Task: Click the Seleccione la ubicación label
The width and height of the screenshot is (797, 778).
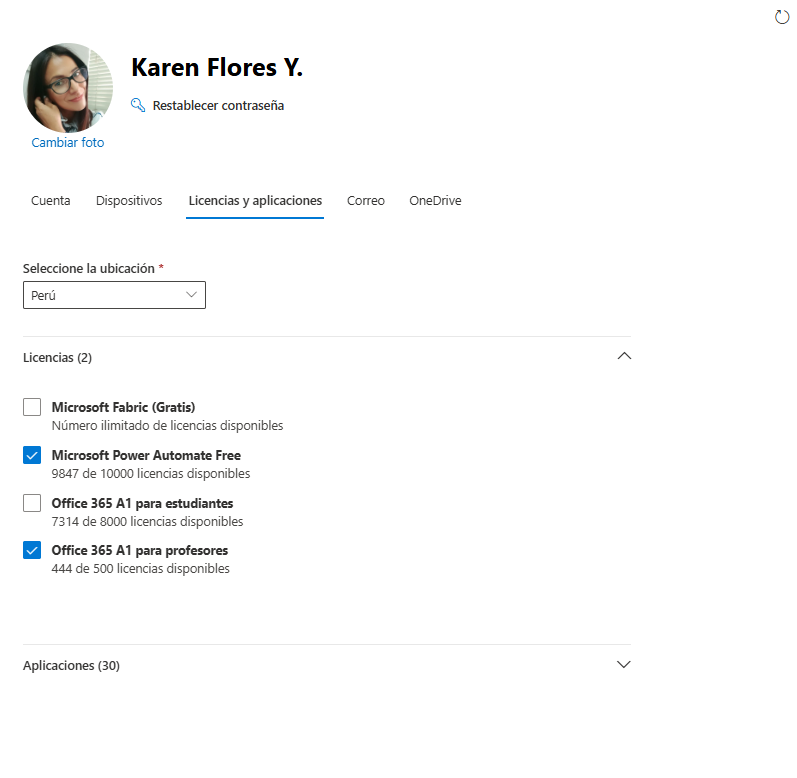Action: [88, 268]
